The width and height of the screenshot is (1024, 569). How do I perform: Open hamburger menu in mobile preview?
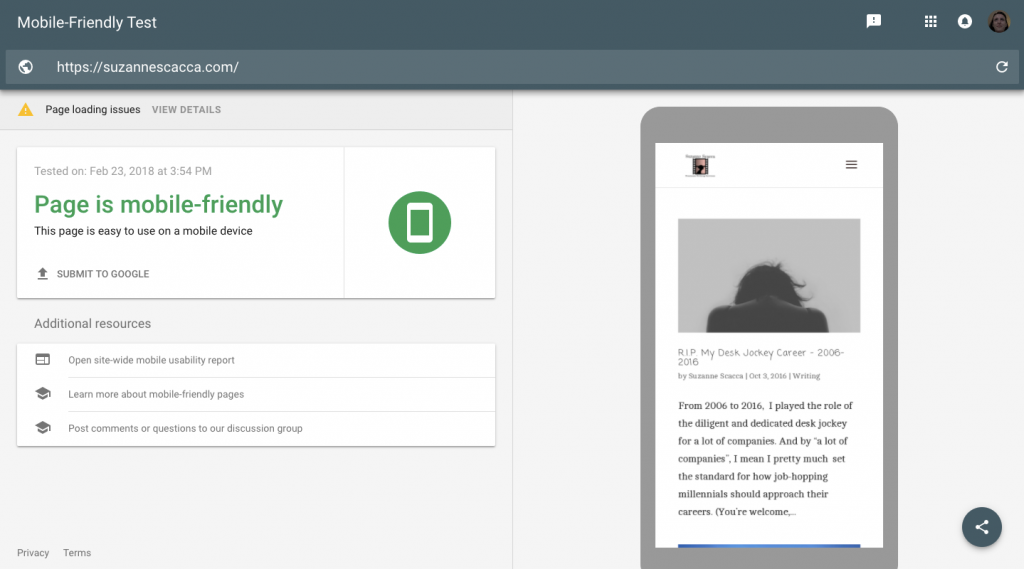pyautogui.click(x=851, y=165)
